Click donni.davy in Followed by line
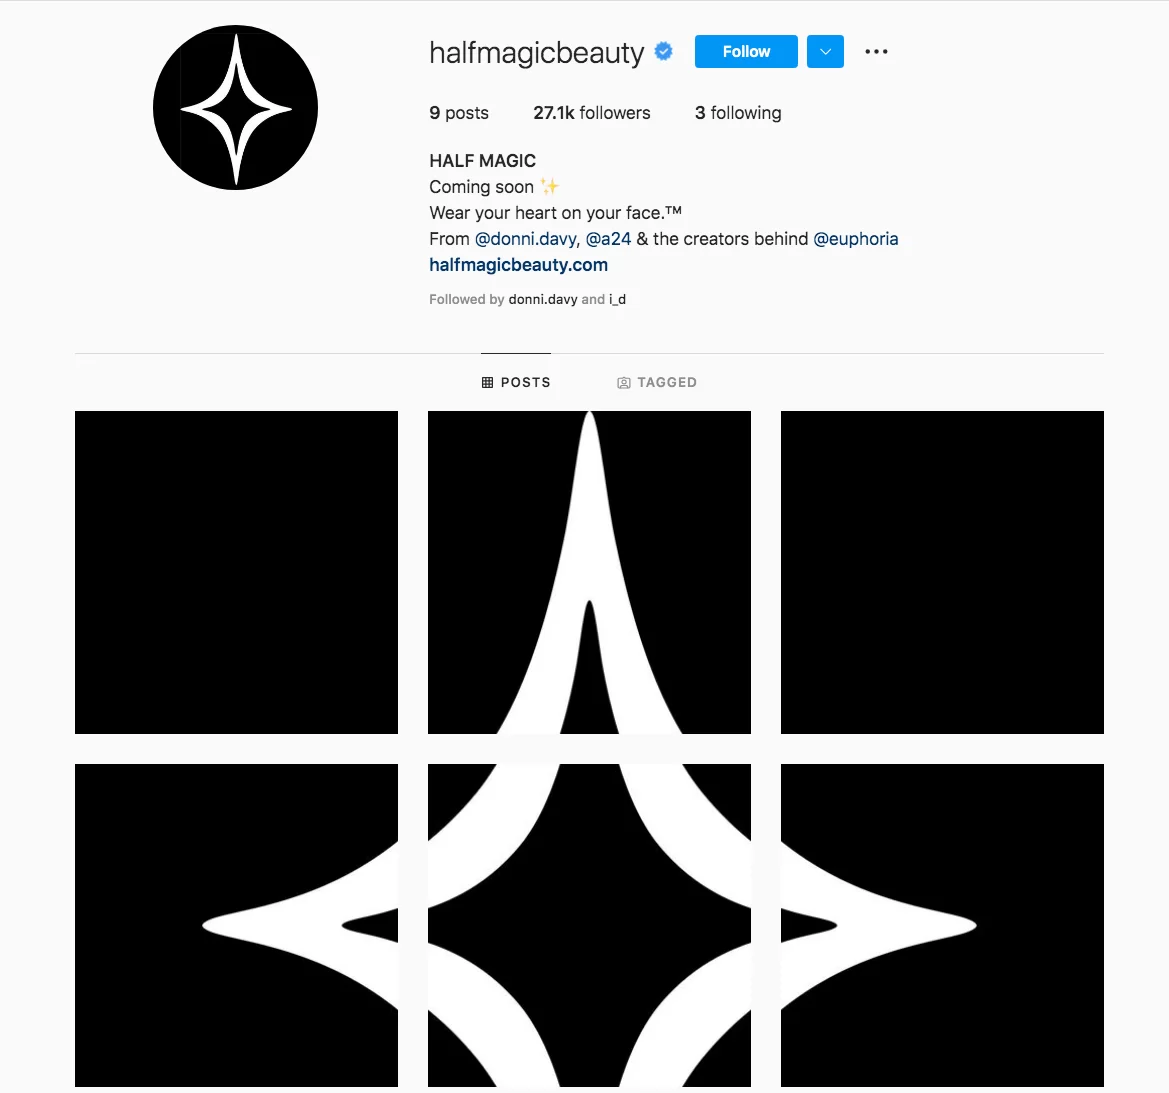 543,299
